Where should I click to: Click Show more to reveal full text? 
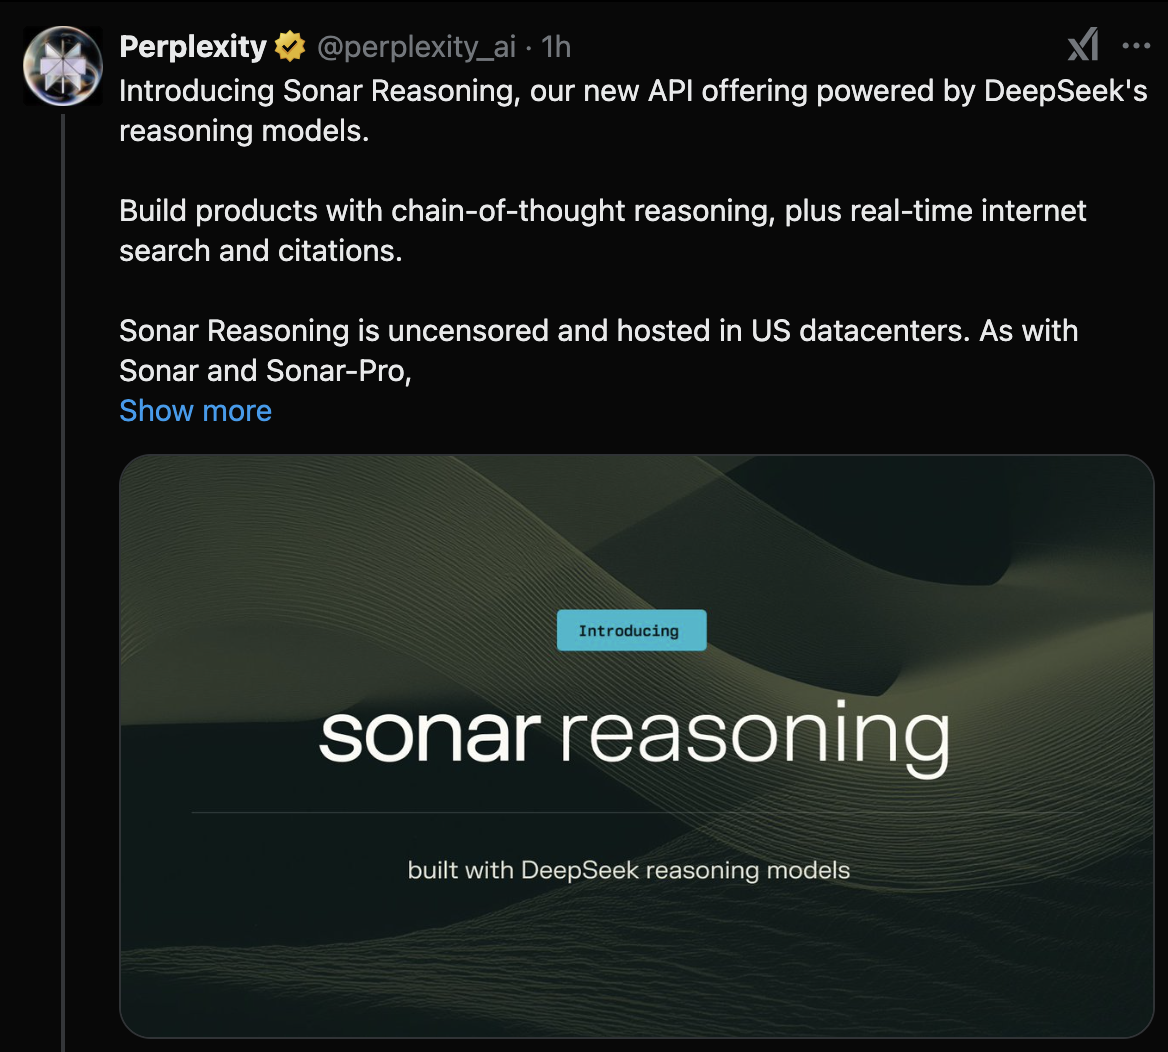point(195,410)
